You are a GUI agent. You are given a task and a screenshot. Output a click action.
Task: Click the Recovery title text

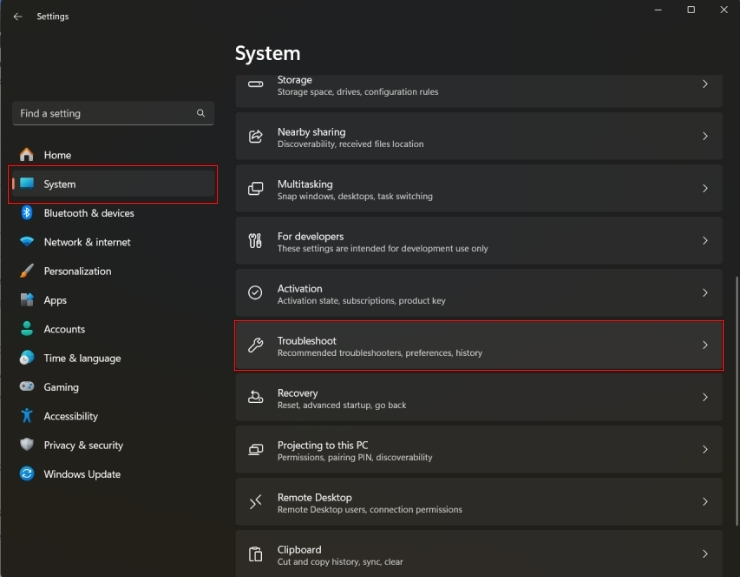point(297,393)
